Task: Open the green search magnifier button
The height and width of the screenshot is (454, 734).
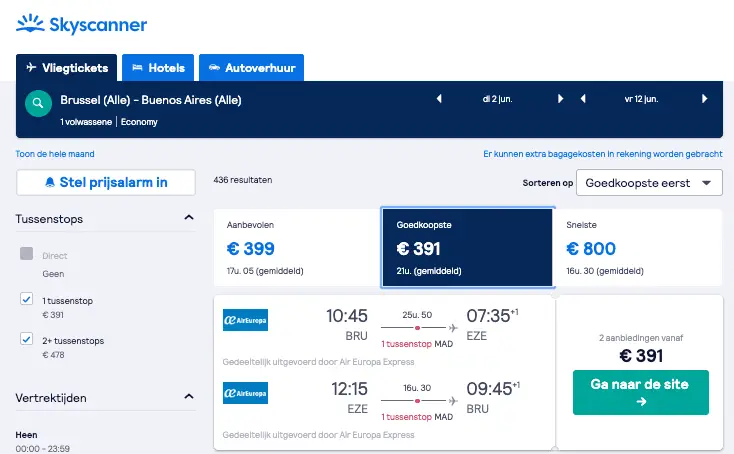Action: click(x=38, y=103)
